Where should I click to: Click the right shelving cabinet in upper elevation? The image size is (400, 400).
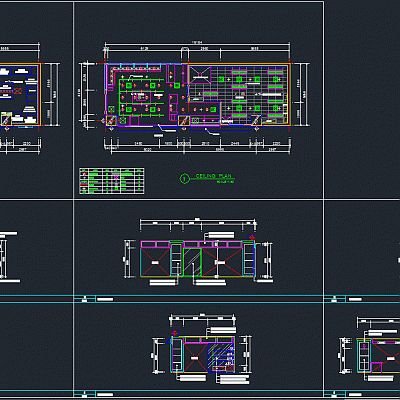tap(249, 260)
